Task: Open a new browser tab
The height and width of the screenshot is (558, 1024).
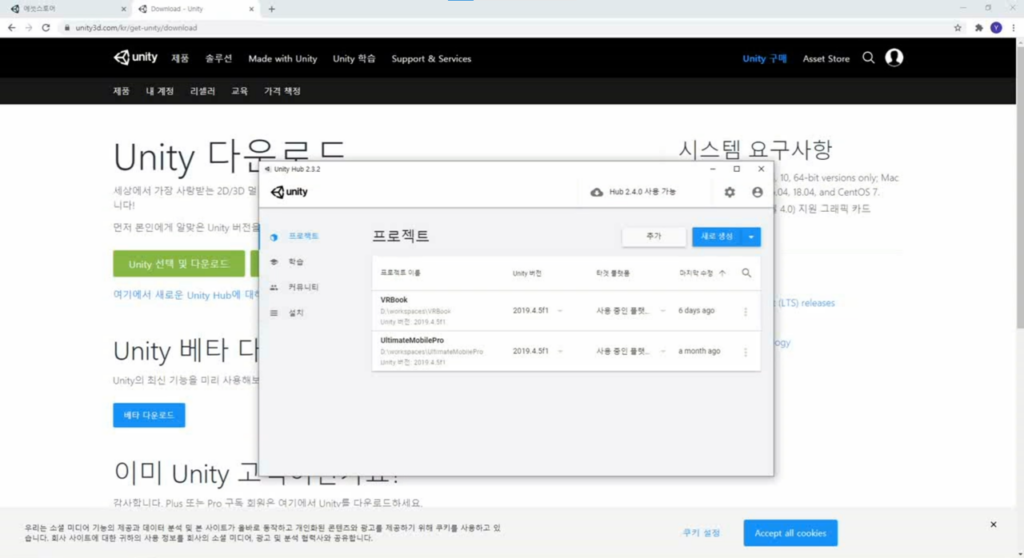Action: click(272, 9)
